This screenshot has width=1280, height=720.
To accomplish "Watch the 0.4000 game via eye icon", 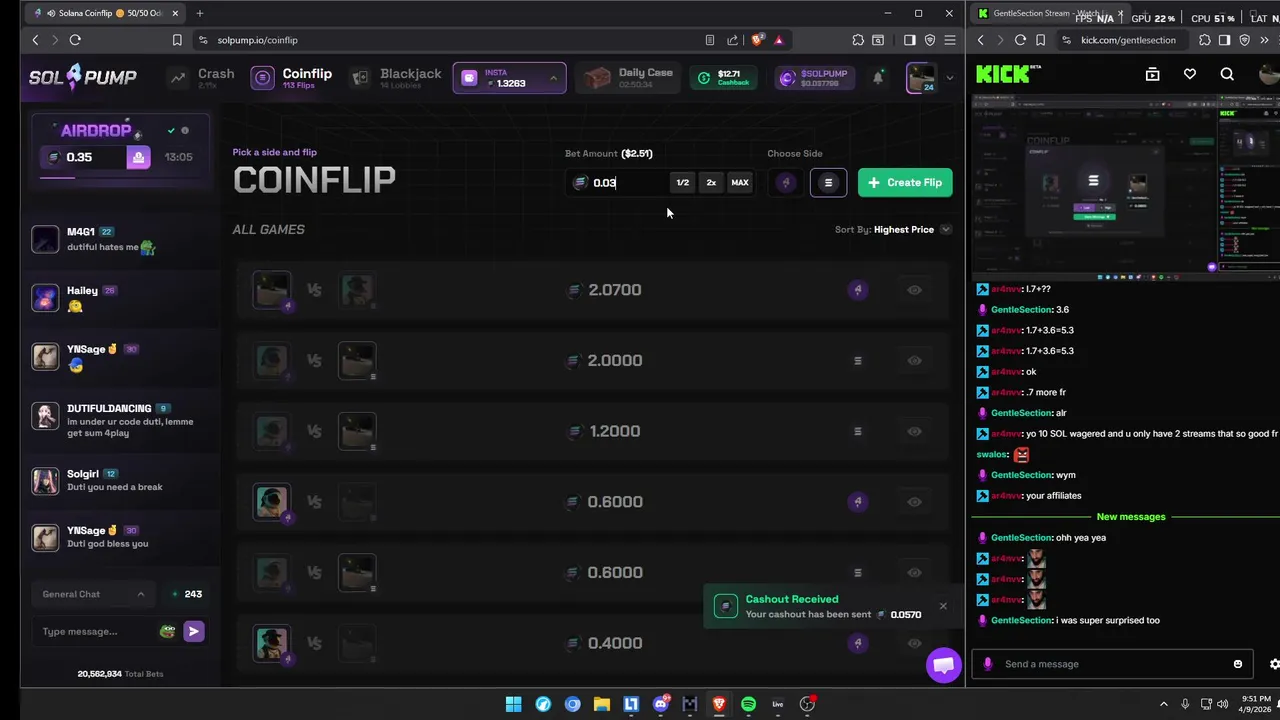I will pyautogui.click(x=914, y=643).
